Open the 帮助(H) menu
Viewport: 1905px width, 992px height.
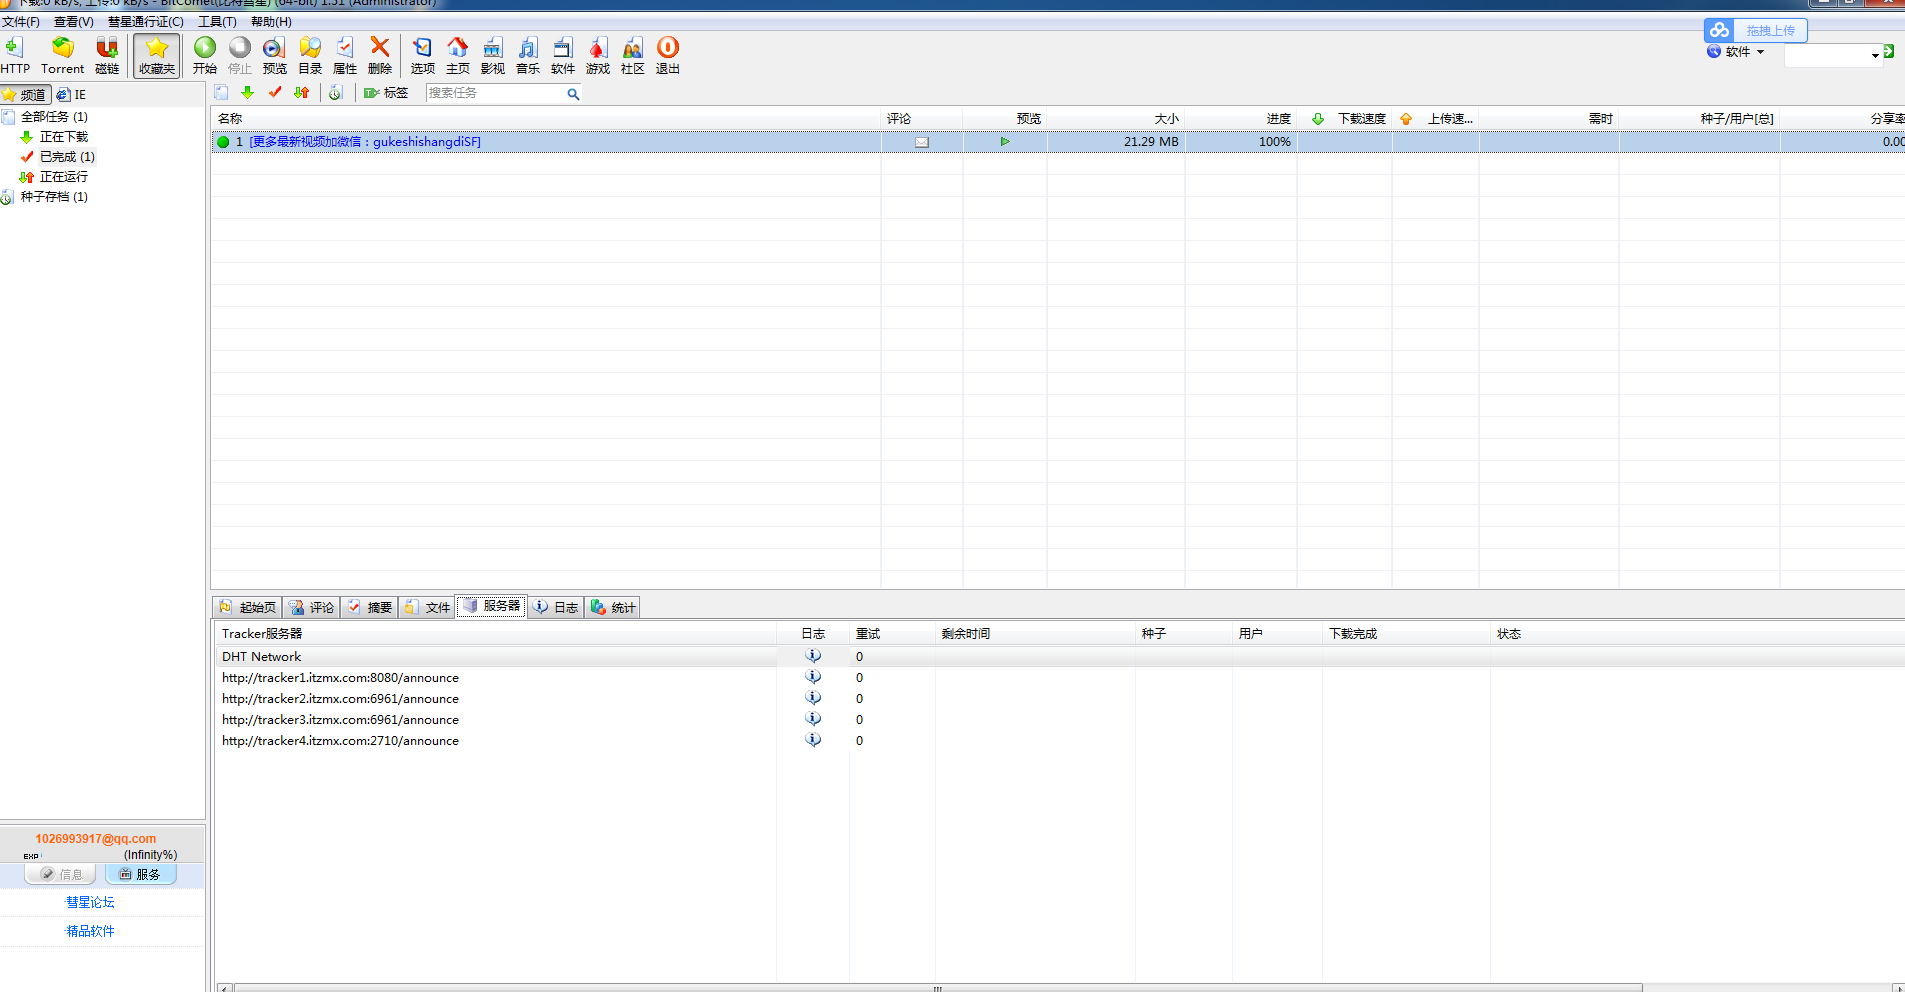tap(271, 22)
